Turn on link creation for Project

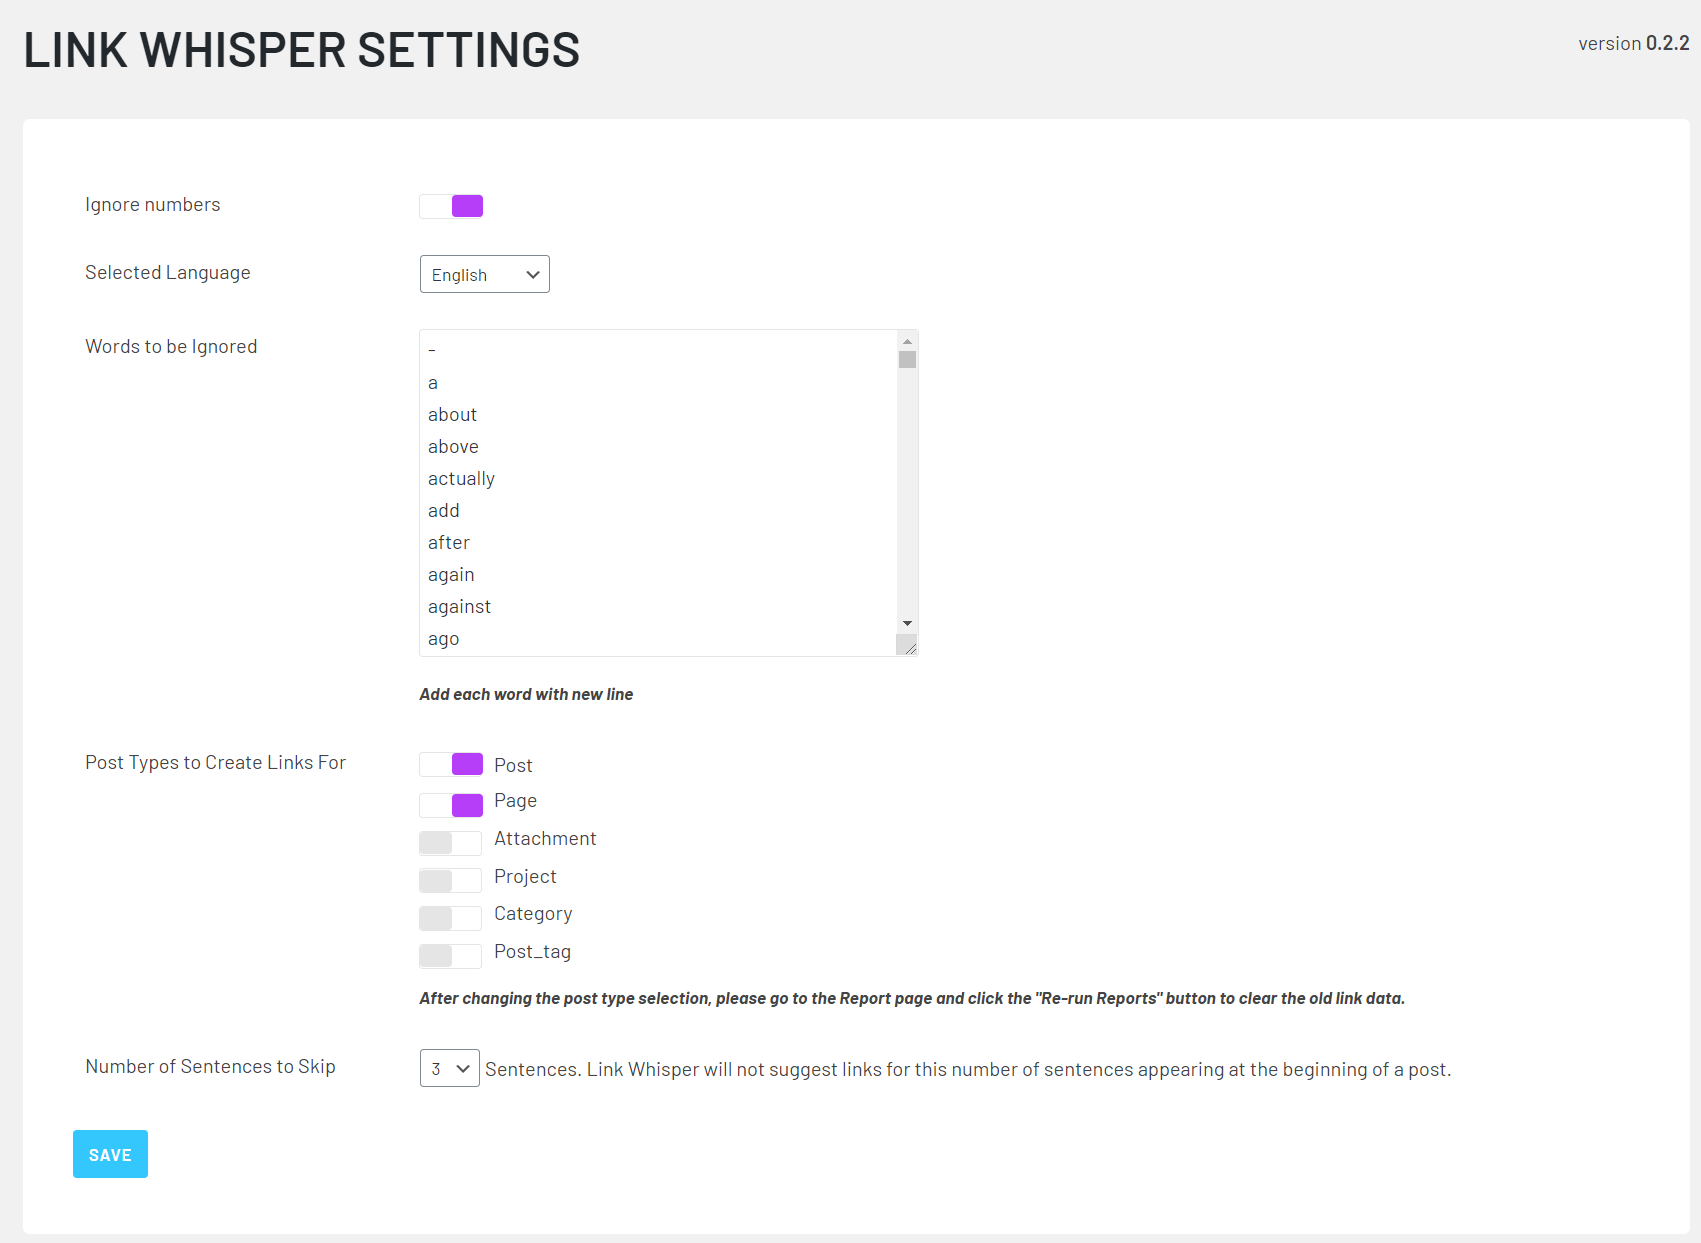pos(450,880)
